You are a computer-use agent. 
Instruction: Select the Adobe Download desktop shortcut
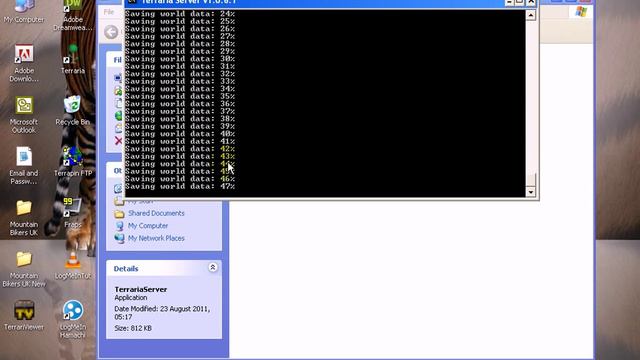pos(24,63)
